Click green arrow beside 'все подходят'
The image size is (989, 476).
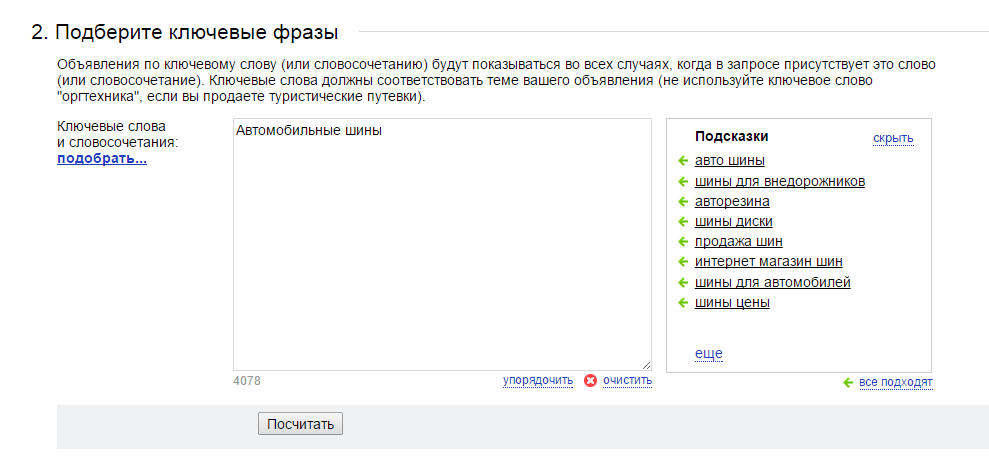pos(848,383)
